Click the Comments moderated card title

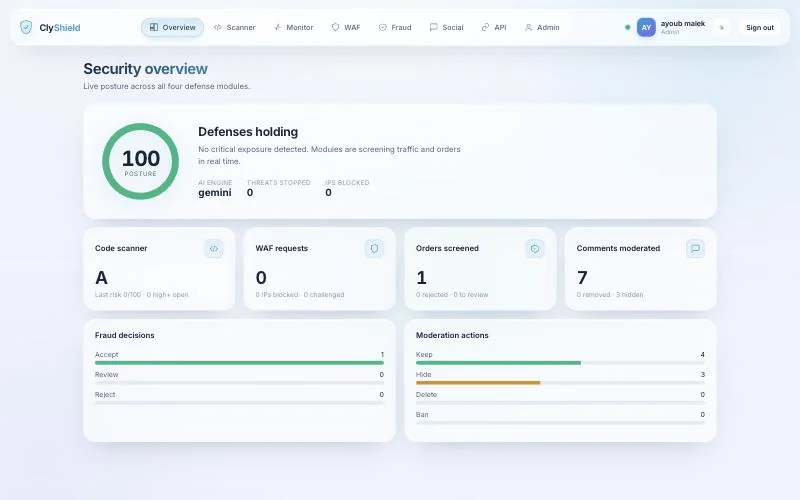pyautogui.click(x=618, y=248)
